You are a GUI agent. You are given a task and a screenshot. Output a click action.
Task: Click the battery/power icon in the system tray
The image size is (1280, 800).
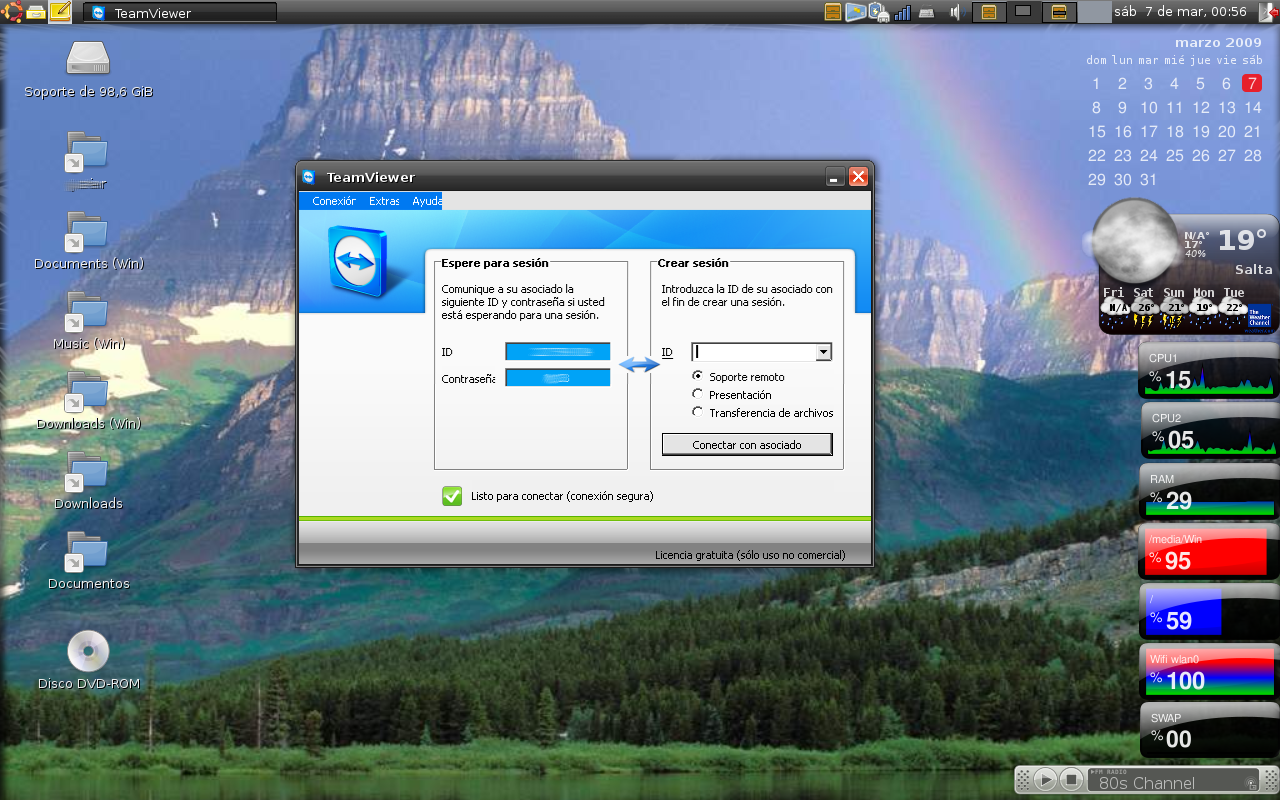tap(876, 12)
